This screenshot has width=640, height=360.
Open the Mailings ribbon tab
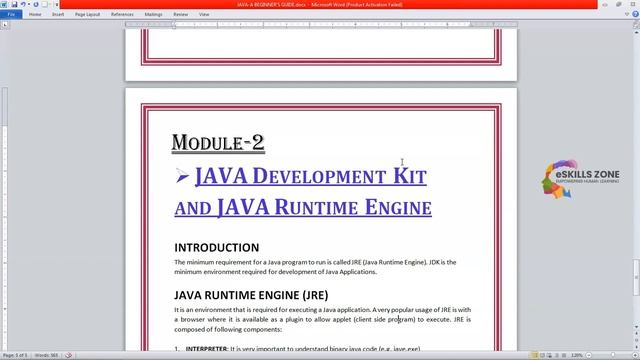[153, 14]
